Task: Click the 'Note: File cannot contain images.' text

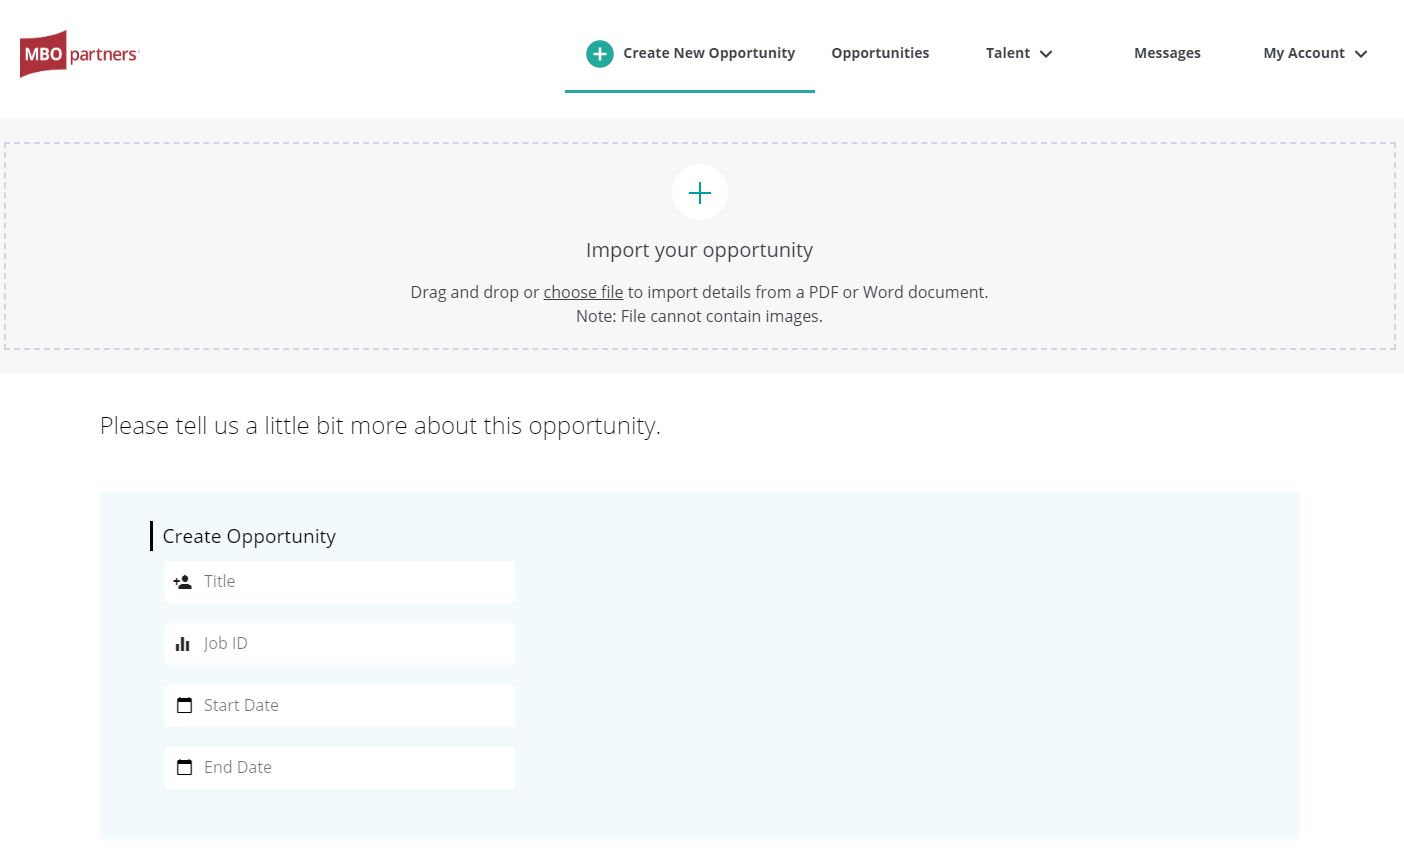Action: click(699, 316)
